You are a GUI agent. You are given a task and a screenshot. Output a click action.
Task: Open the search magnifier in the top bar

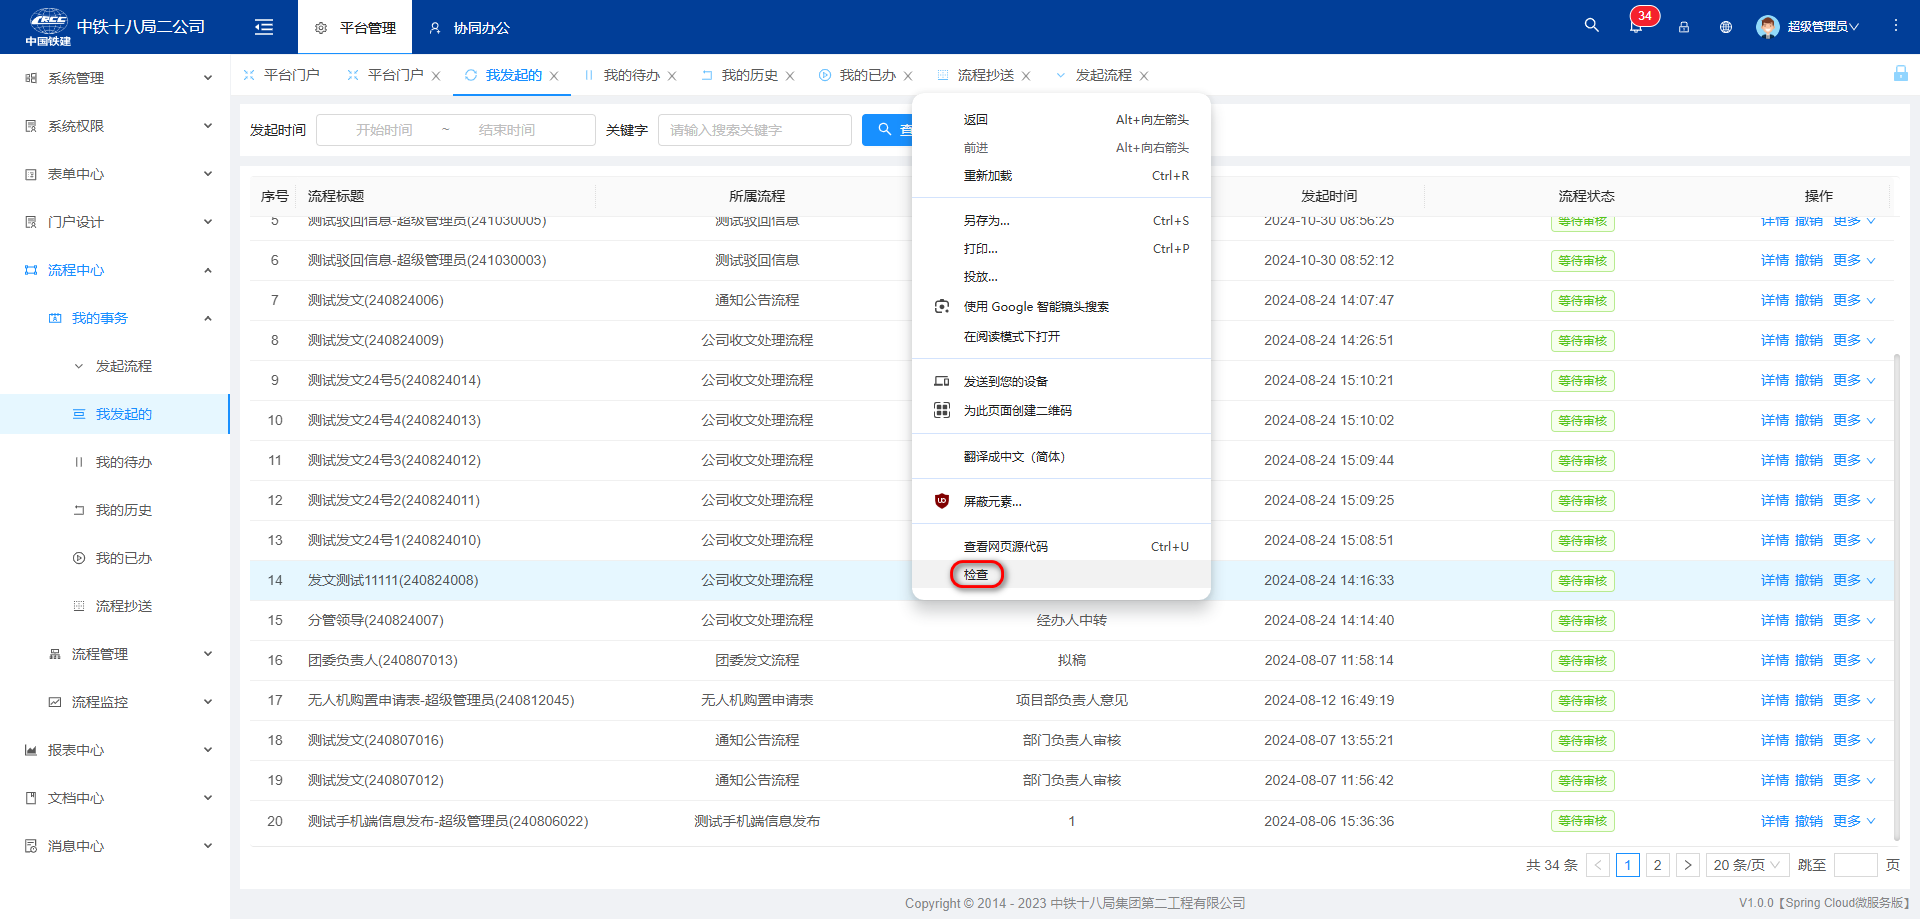(x=1591, y=26)
